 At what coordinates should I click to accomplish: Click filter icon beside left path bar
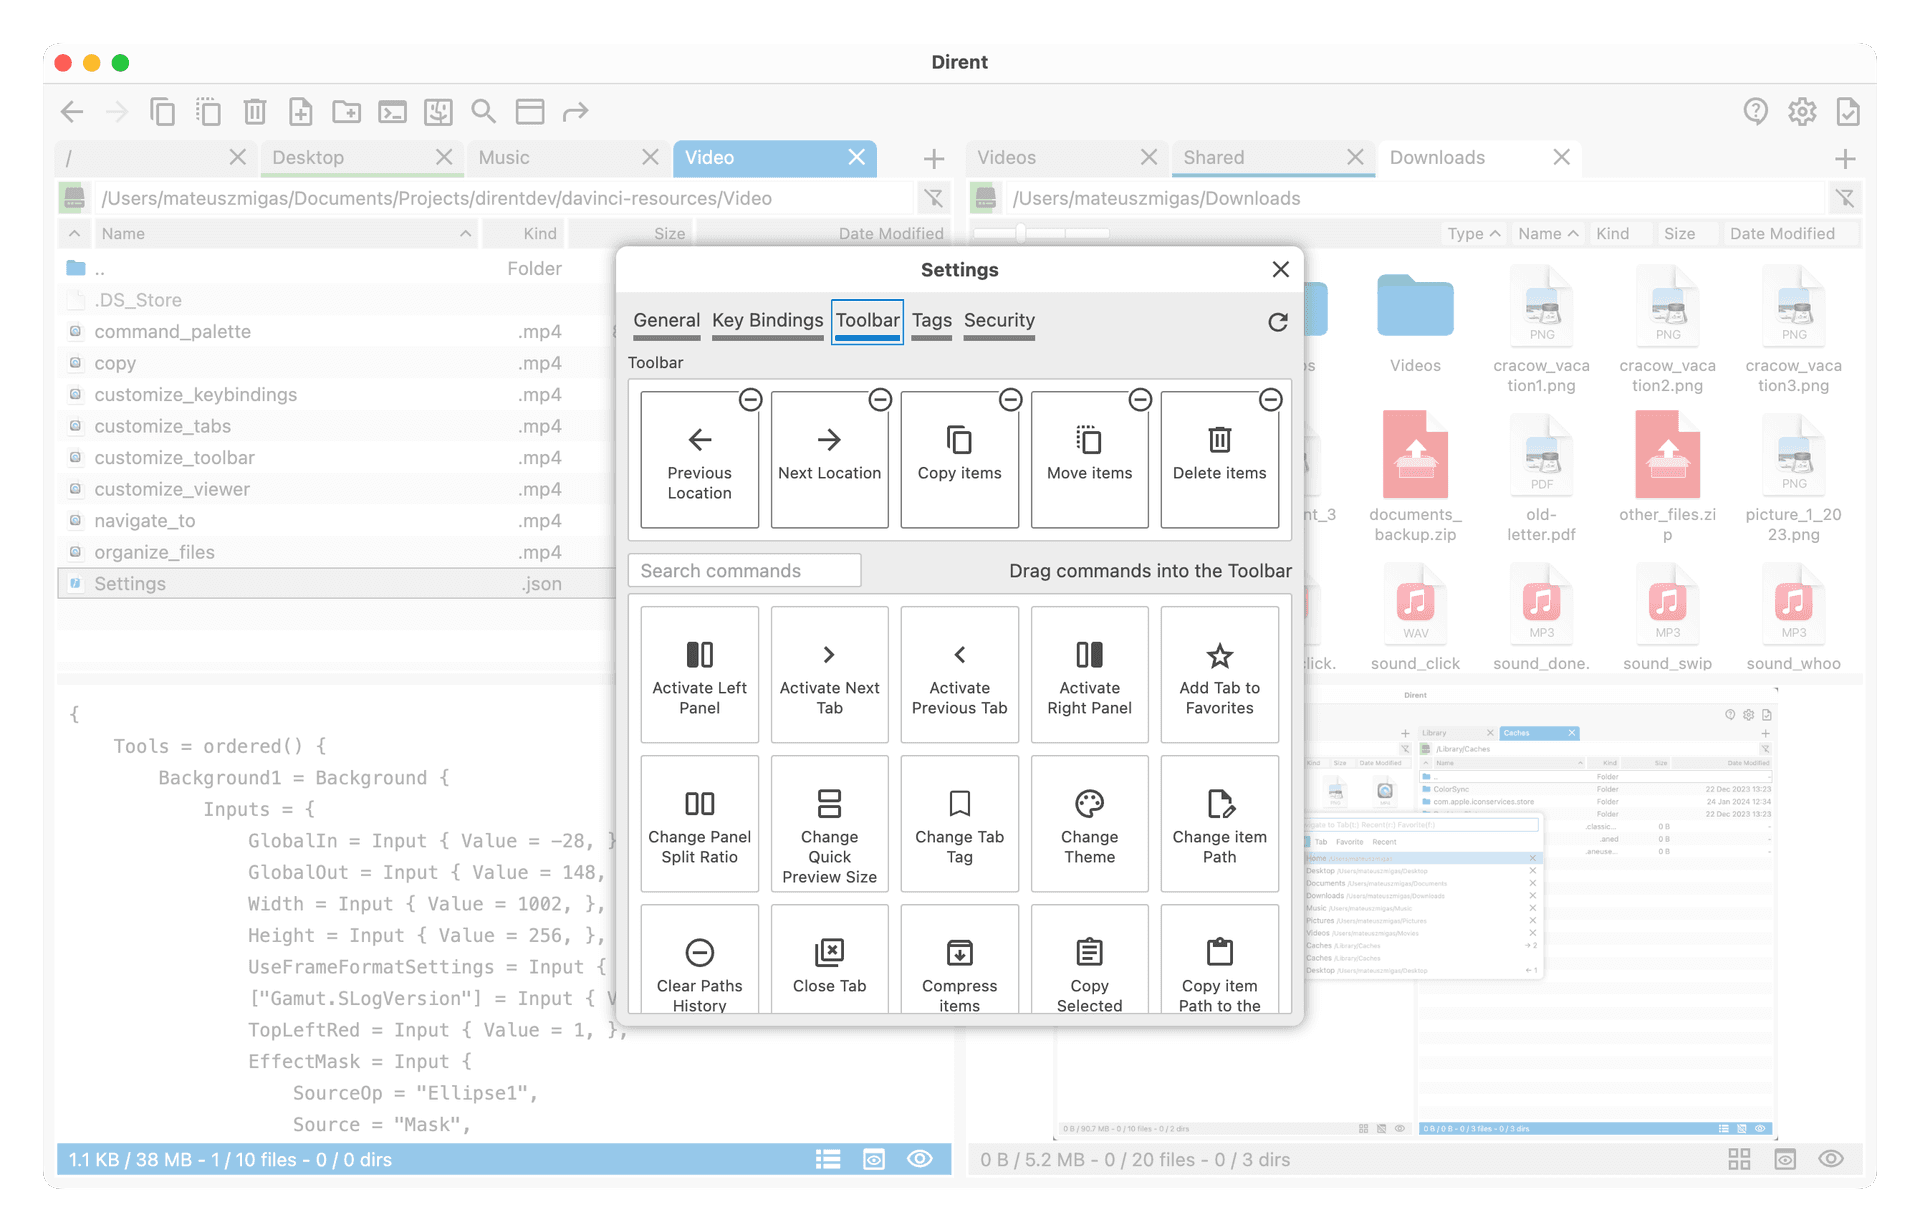pyautogui.click(x=934, y=198)
